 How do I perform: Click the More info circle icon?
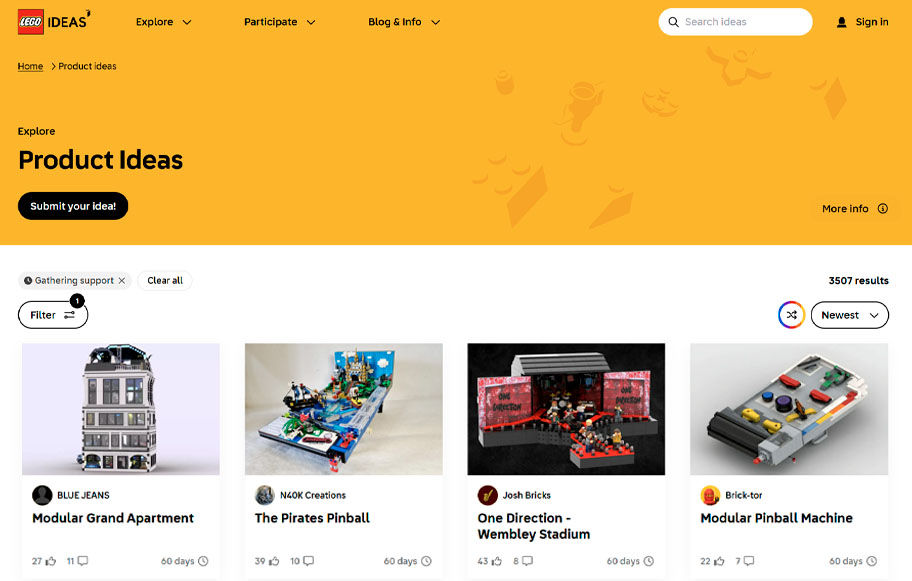(883, 209)
